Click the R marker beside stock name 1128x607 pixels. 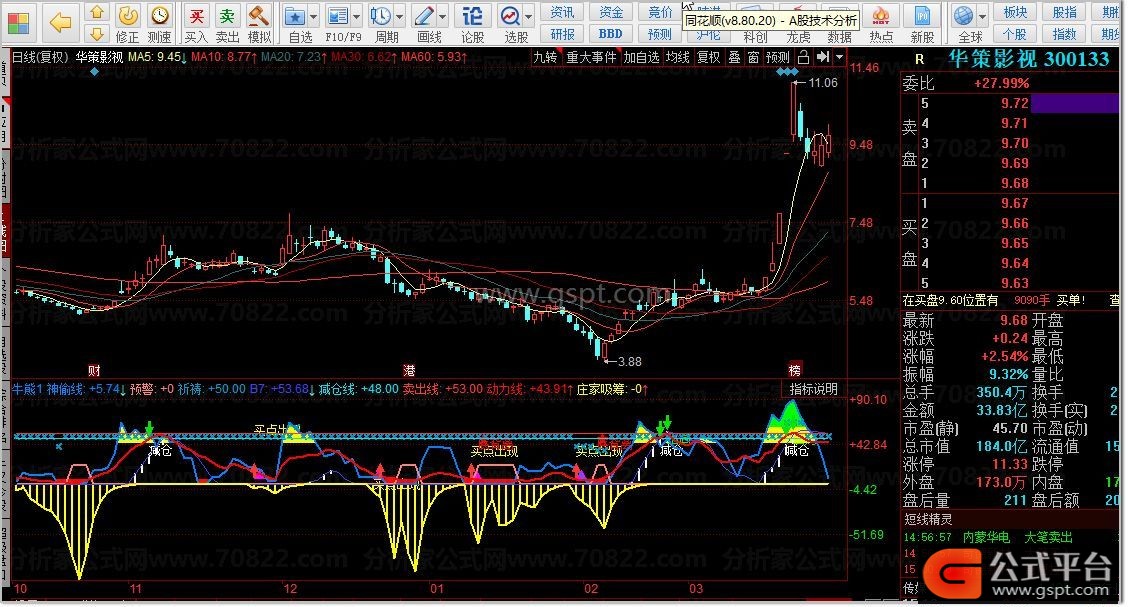click(919, 60)
